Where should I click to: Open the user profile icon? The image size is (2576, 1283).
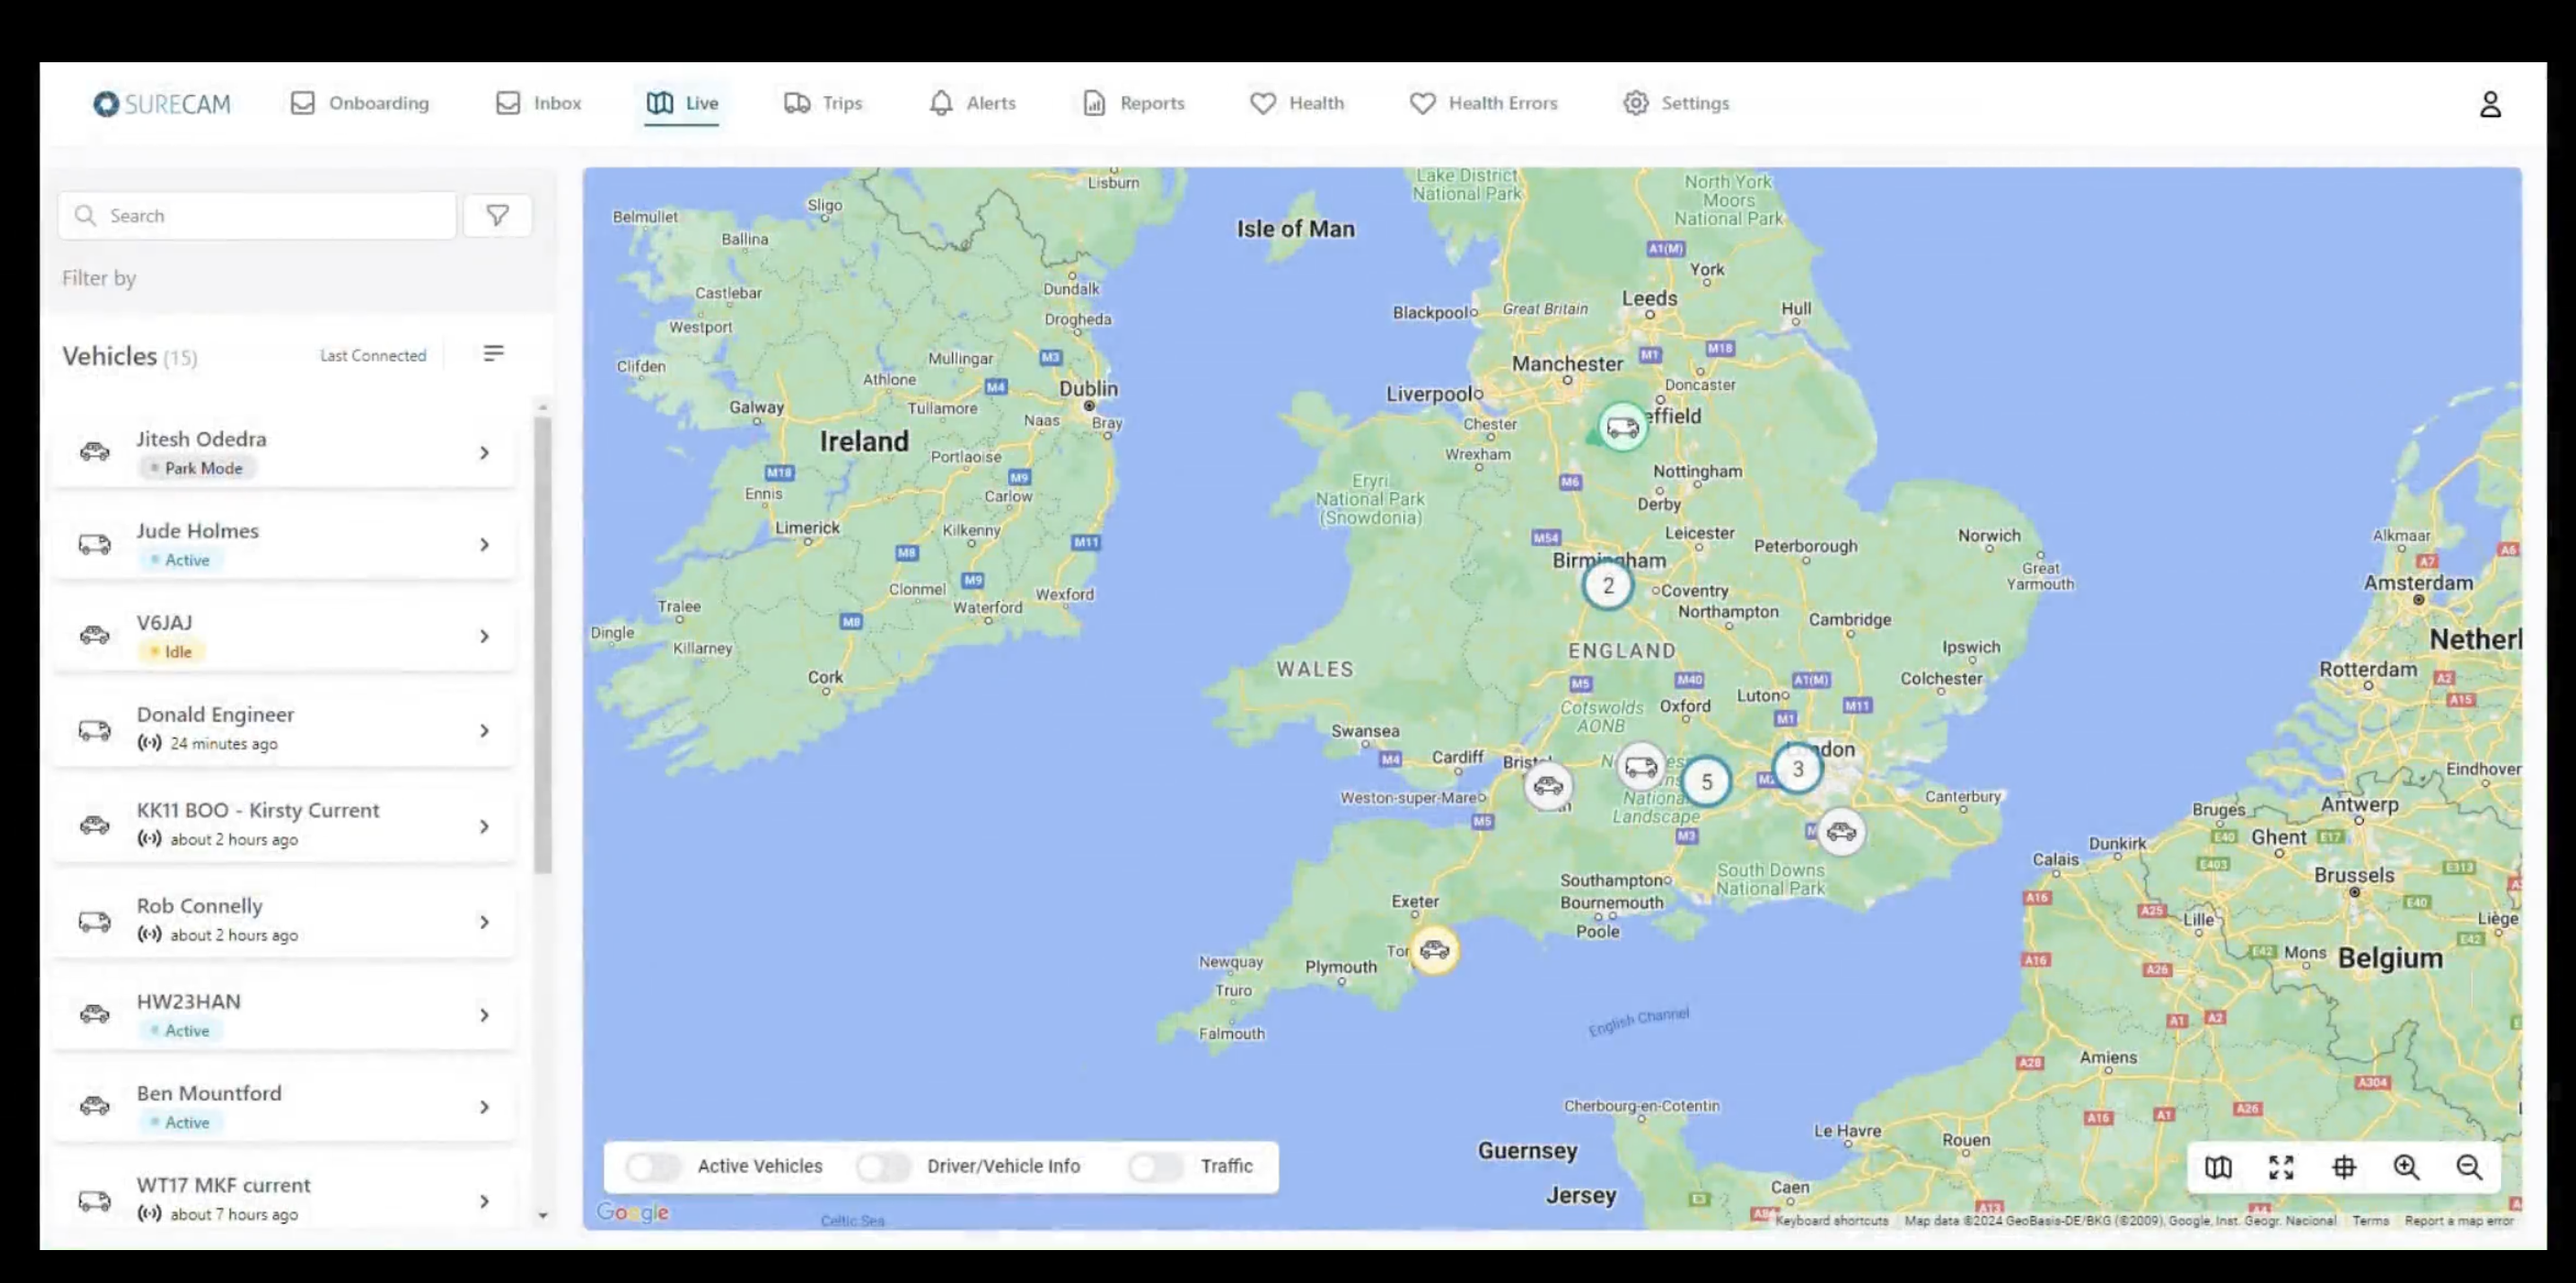2489,104
